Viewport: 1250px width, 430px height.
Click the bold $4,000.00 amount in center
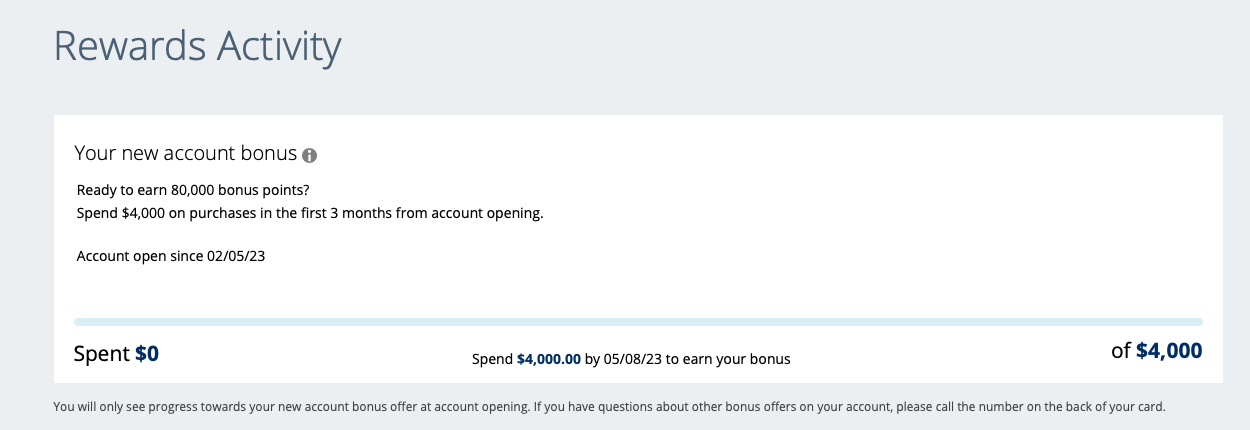click(x=549, y=359)
